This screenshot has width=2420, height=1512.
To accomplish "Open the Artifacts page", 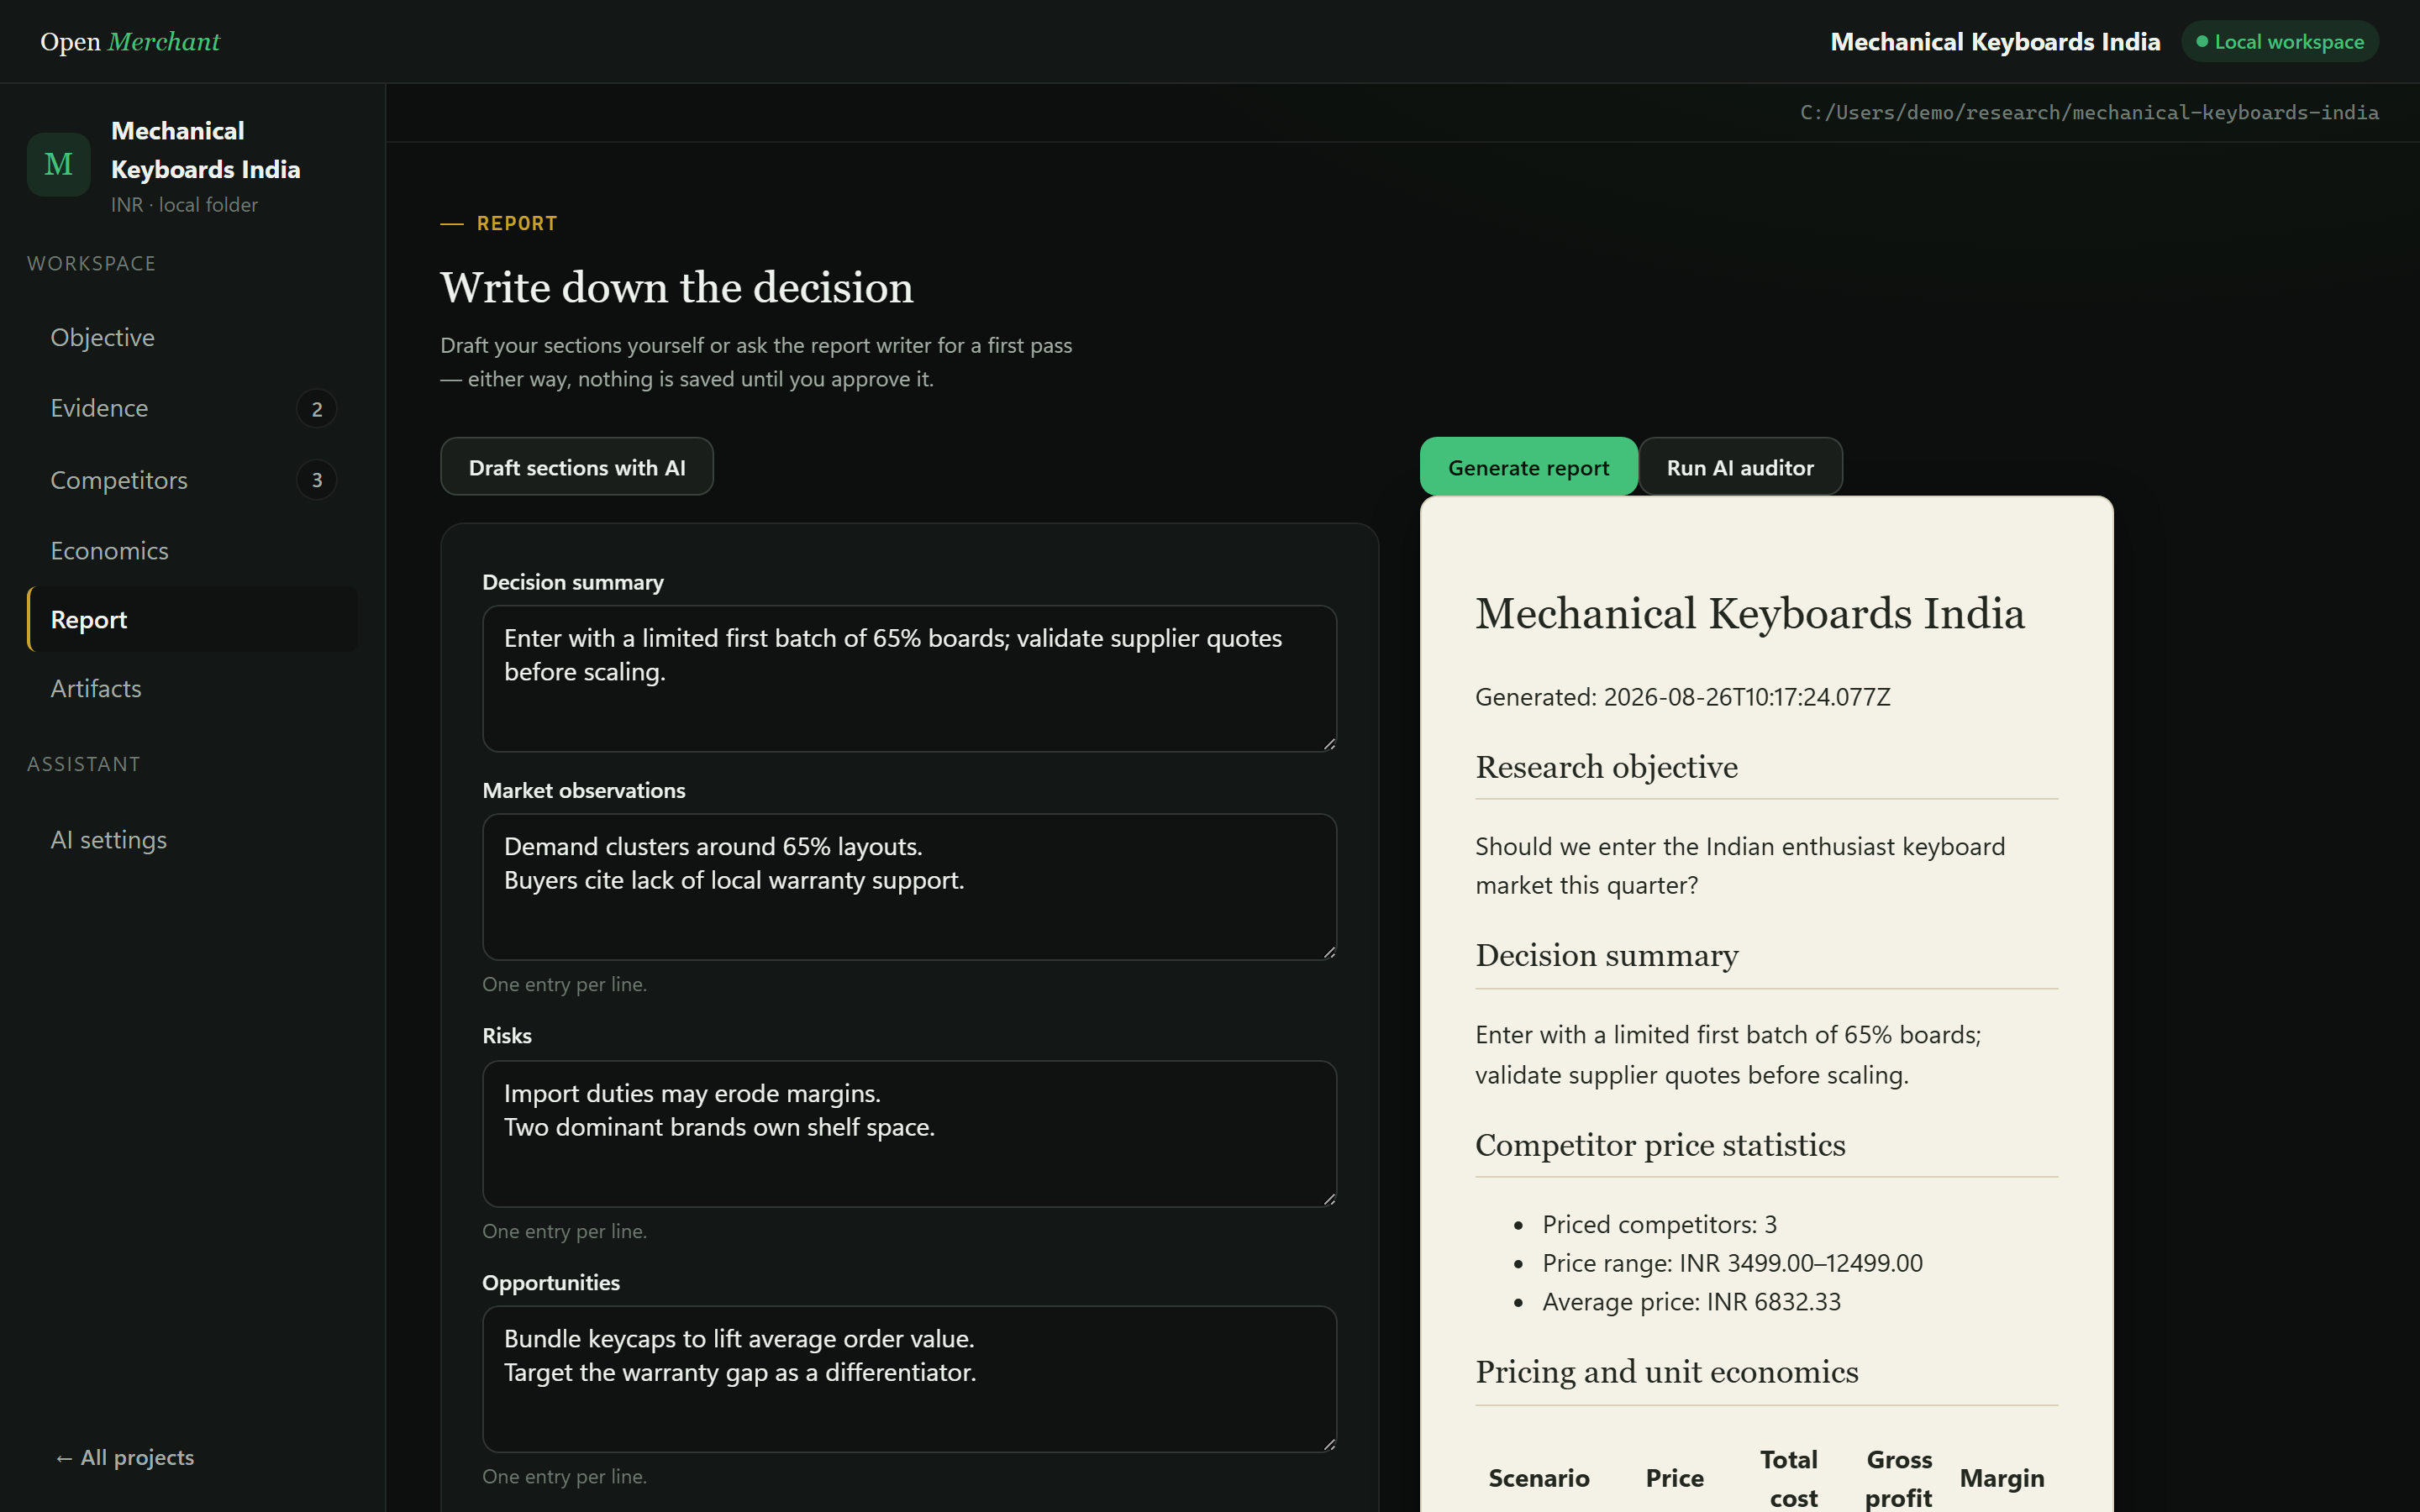I will (192, 689).
